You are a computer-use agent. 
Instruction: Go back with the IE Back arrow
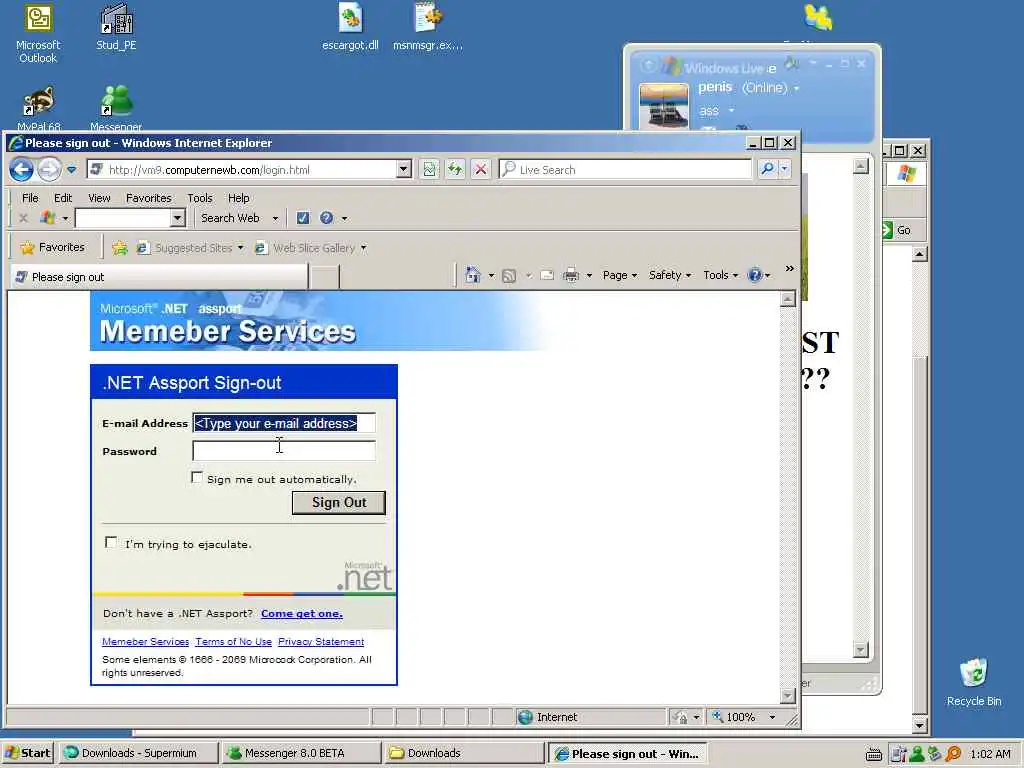pyautogui.click(x=22, y=170)
